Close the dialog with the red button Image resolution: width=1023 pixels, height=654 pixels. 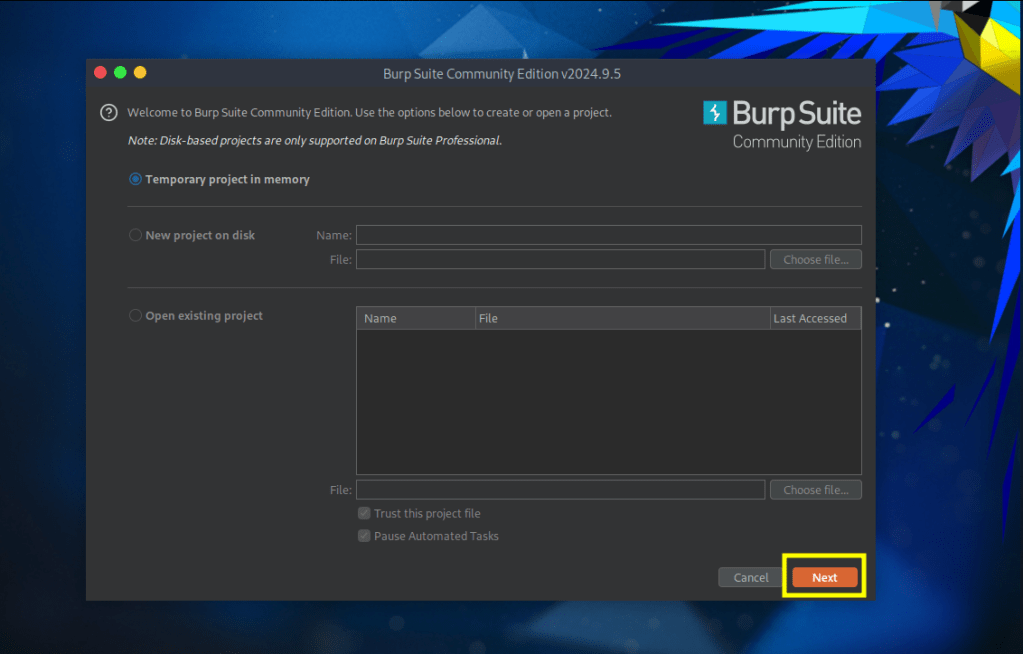click(100, 73)
